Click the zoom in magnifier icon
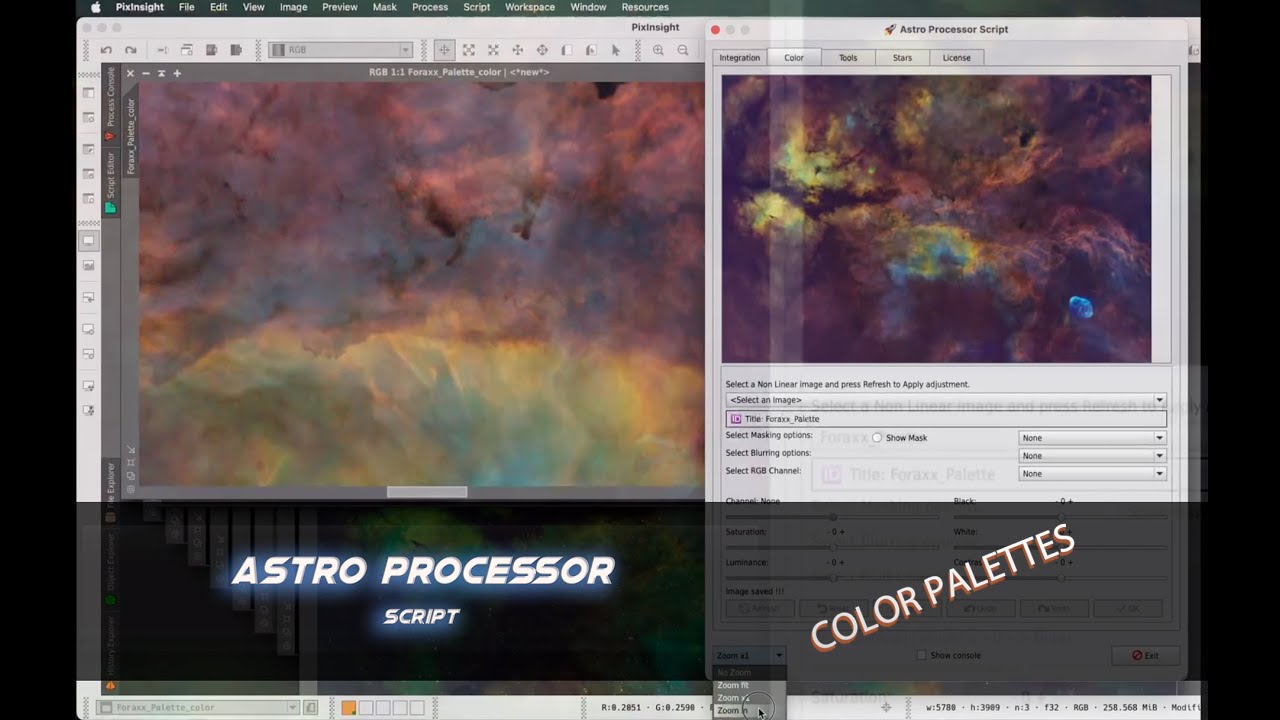Screen dimensions: 1280x720 658,50
